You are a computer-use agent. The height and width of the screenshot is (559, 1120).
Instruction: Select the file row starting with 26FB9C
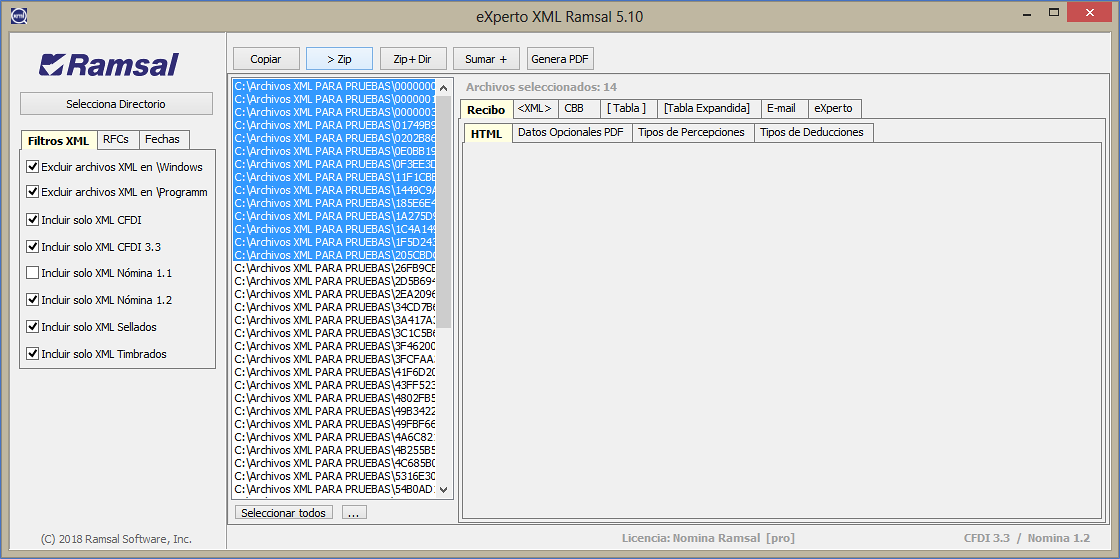334,268
